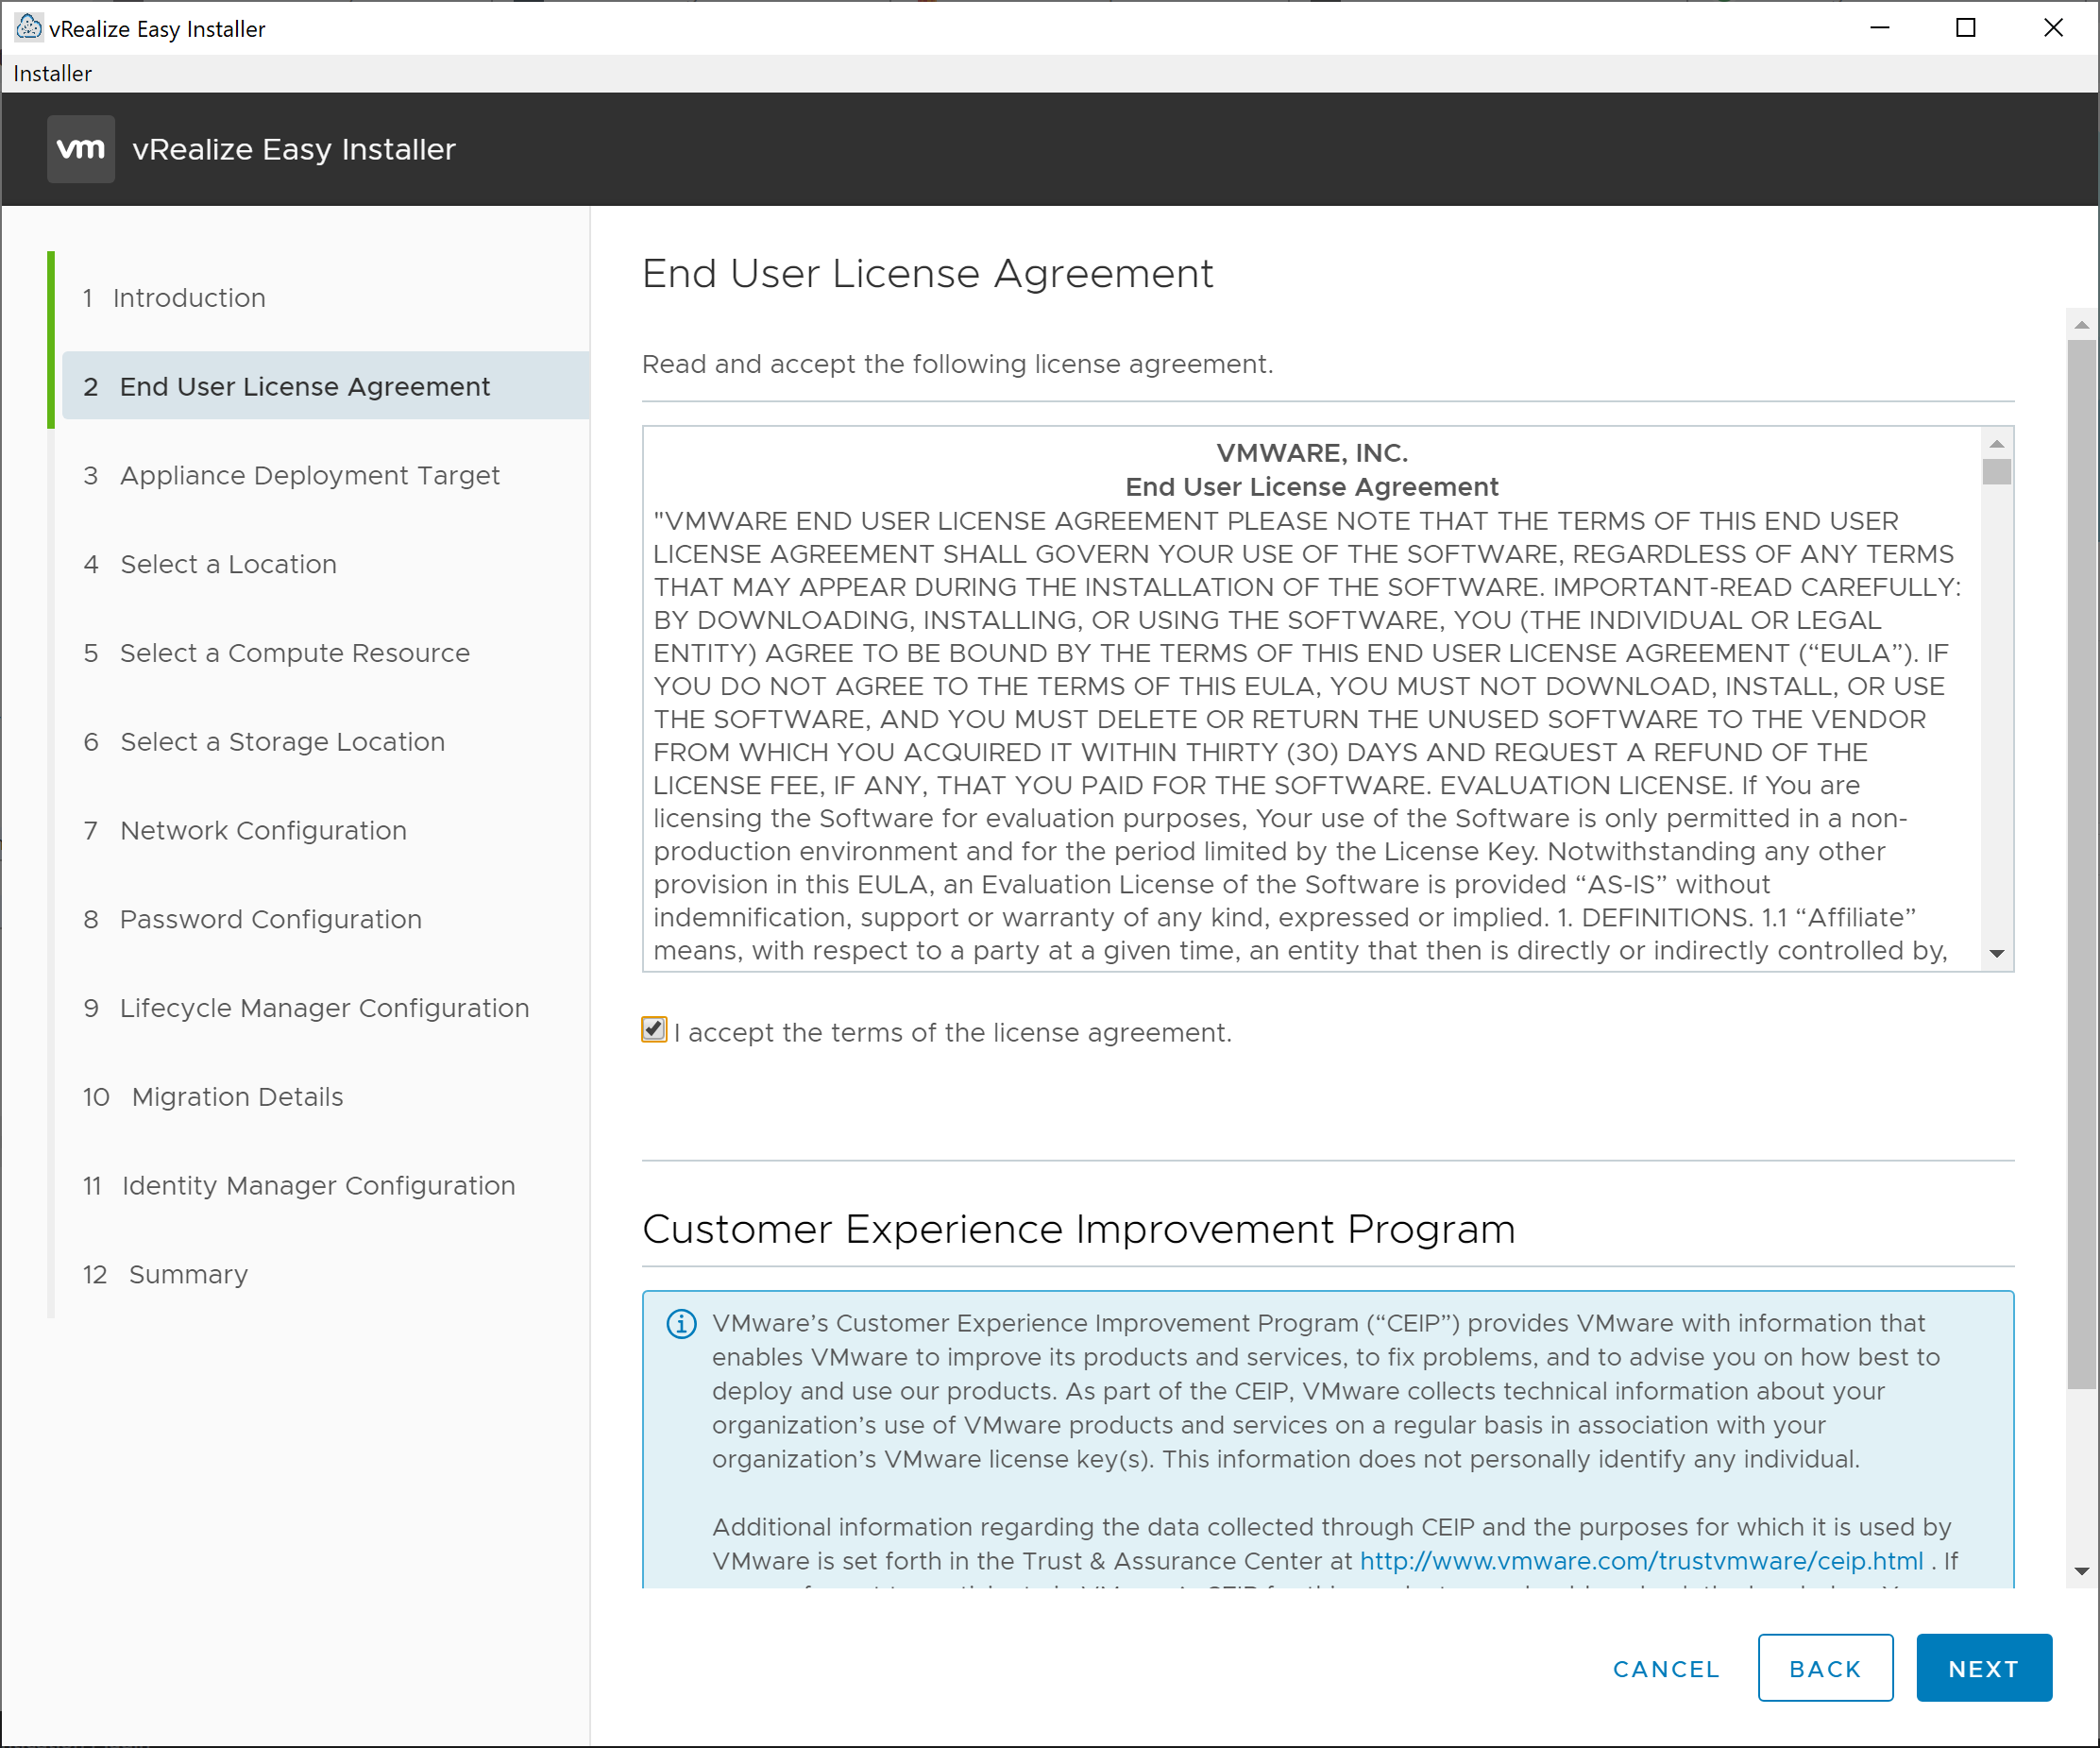Open the Installer menu

click(x=52, y=74)
